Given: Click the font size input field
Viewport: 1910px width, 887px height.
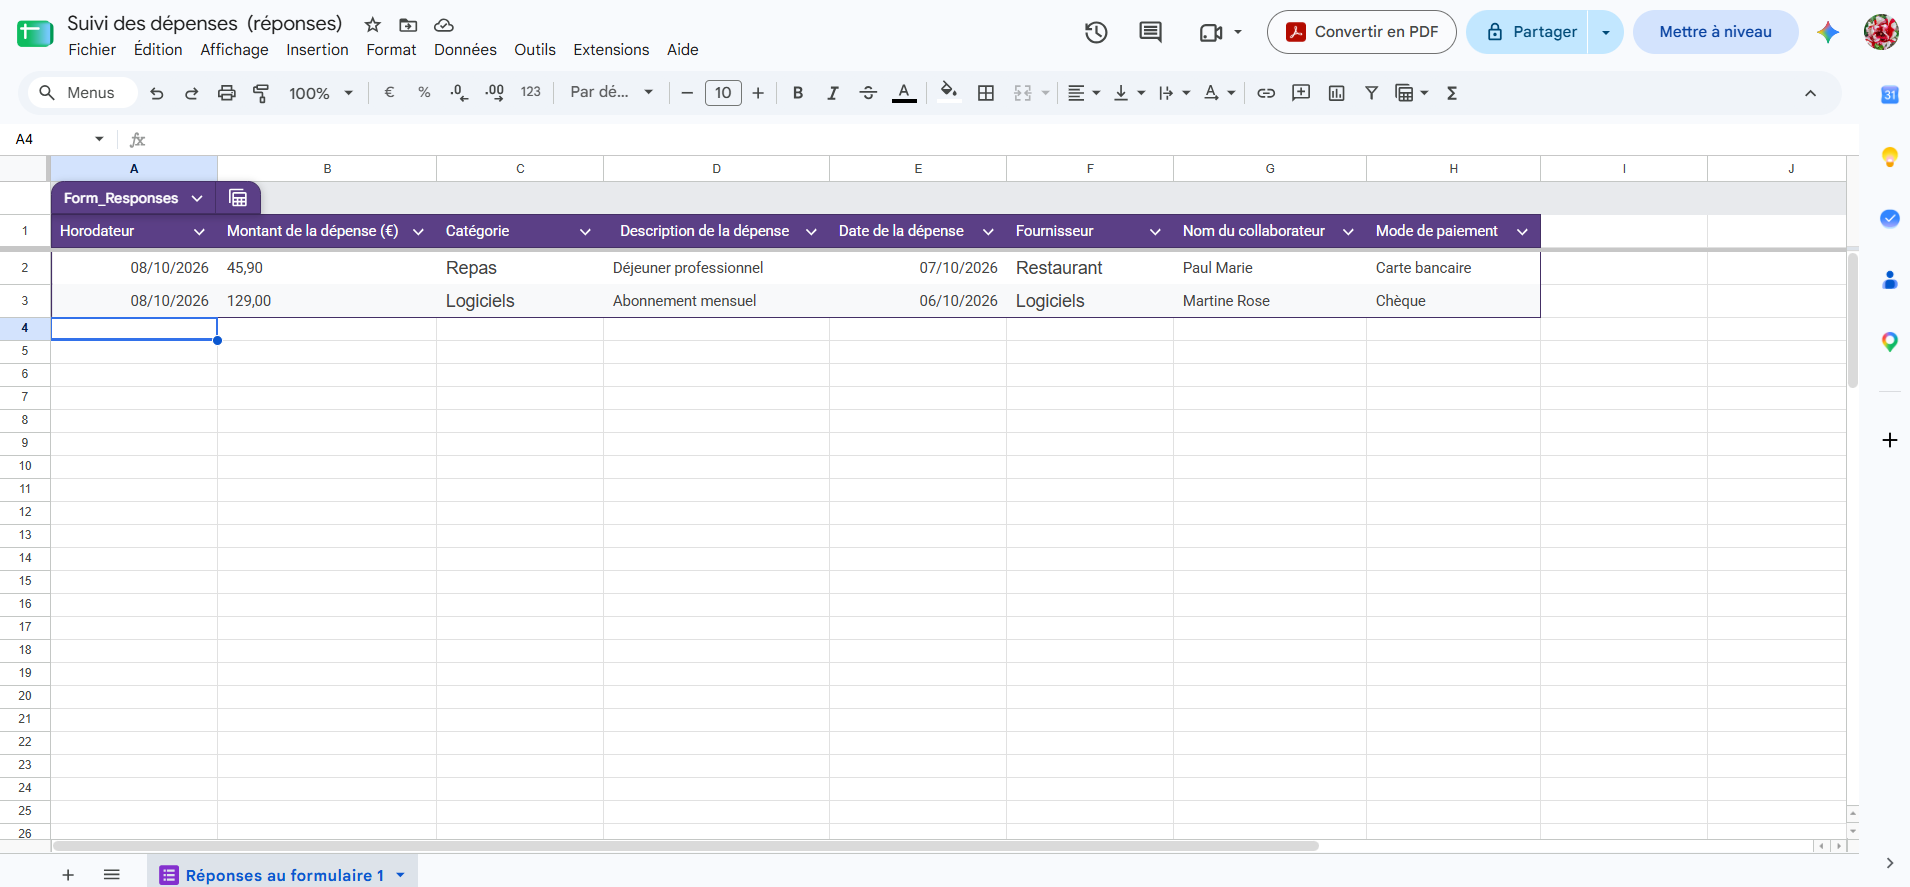Looking at the screenshot, I should (x=723, y=93).
